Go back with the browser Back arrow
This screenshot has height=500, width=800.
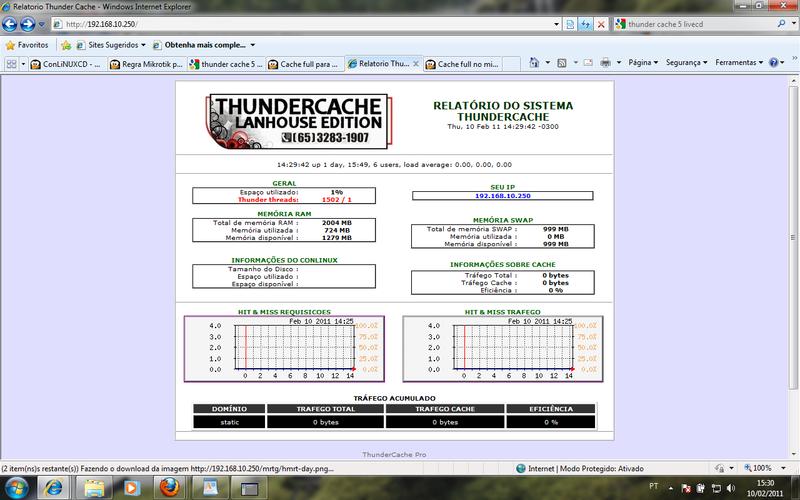tap(10, 24)
